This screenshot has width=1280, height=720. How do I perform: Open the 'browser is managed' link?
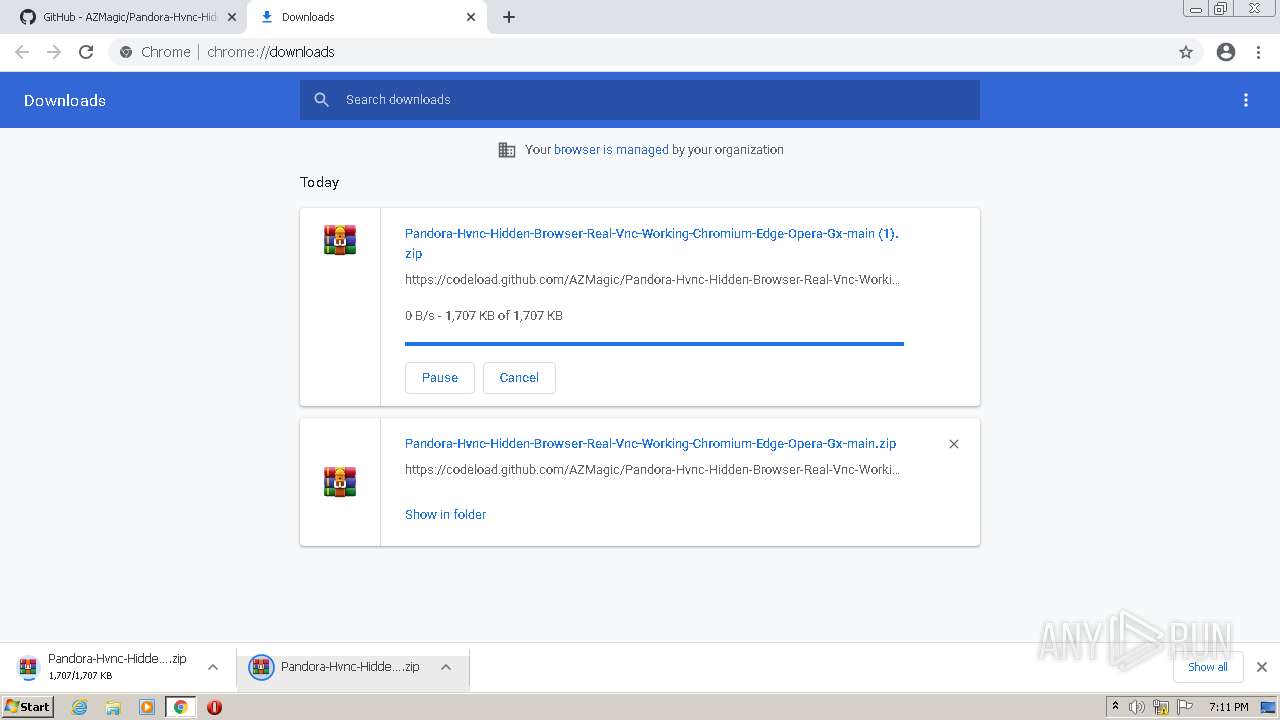click(611, 150)
